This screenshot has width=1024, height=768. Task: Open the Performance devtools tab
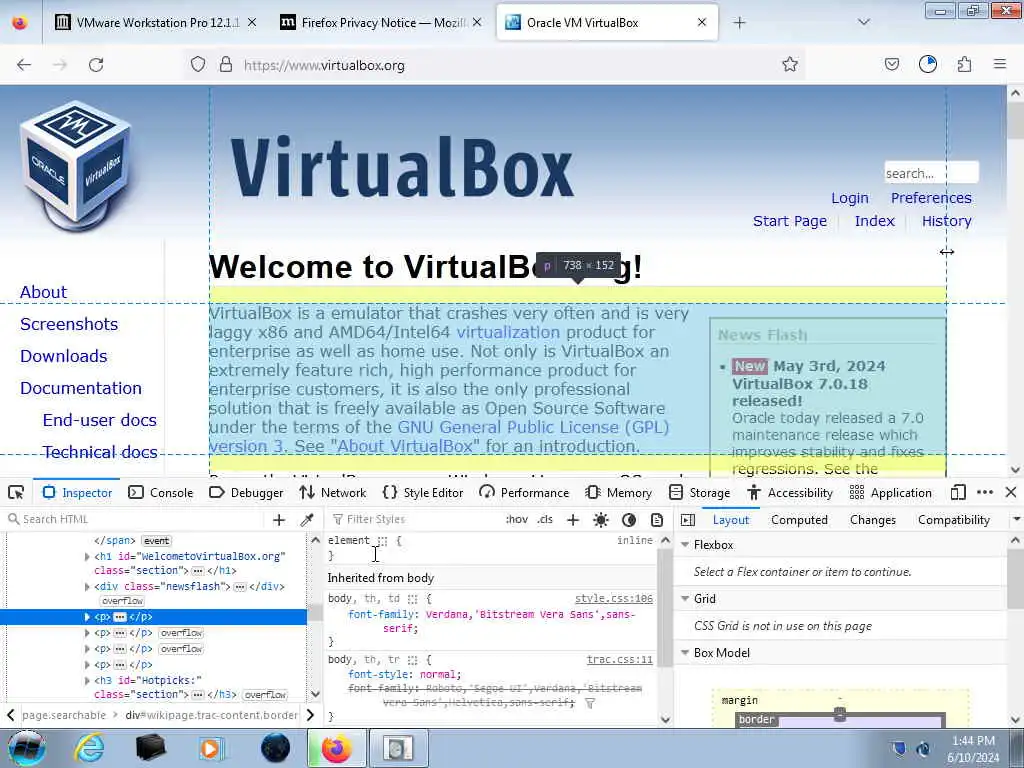click(x=524, y=492)
